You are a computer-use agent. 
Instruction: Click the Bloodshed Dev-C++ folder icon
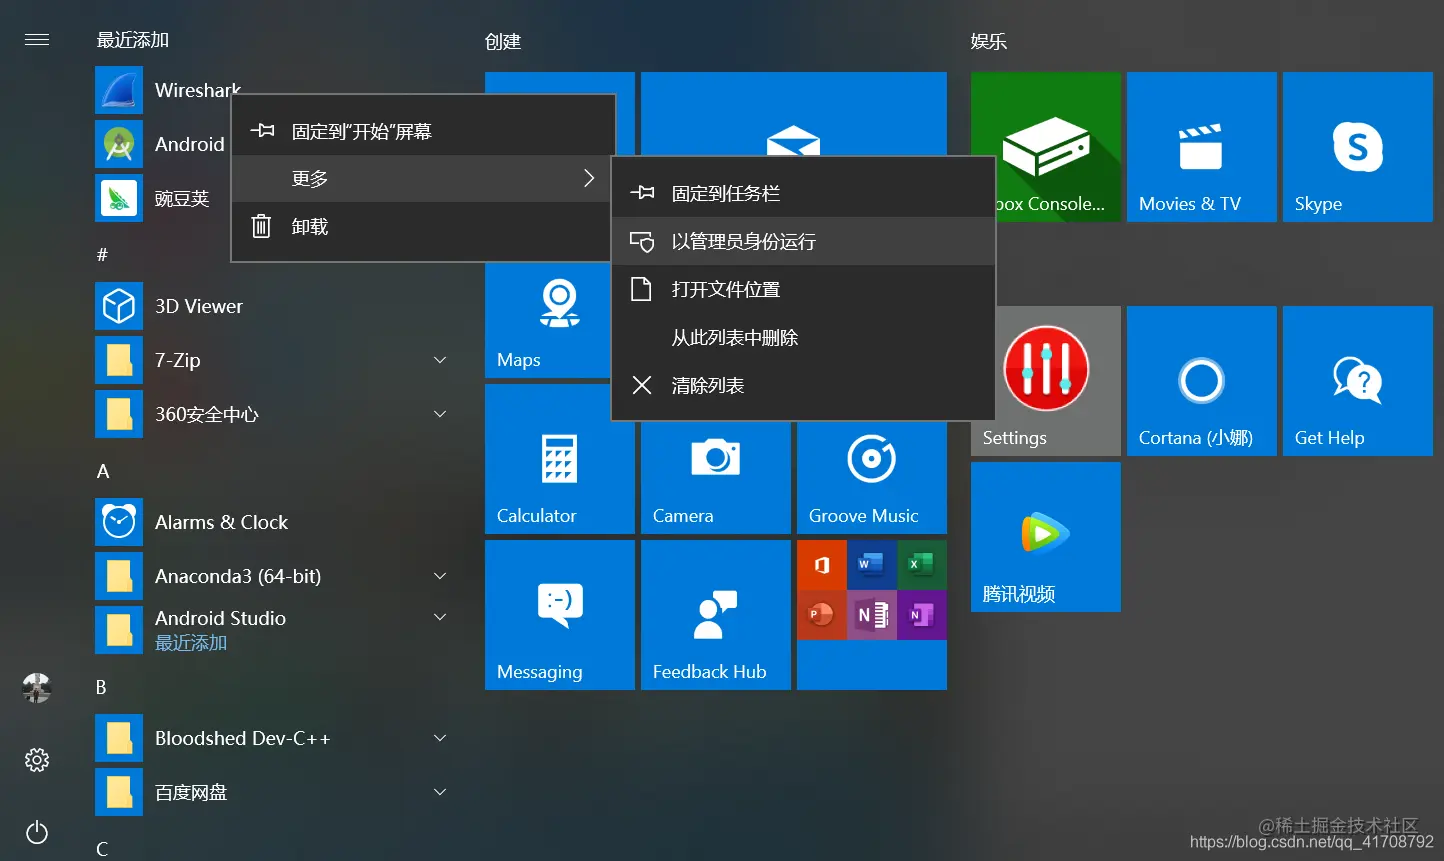tap(119, 738)
